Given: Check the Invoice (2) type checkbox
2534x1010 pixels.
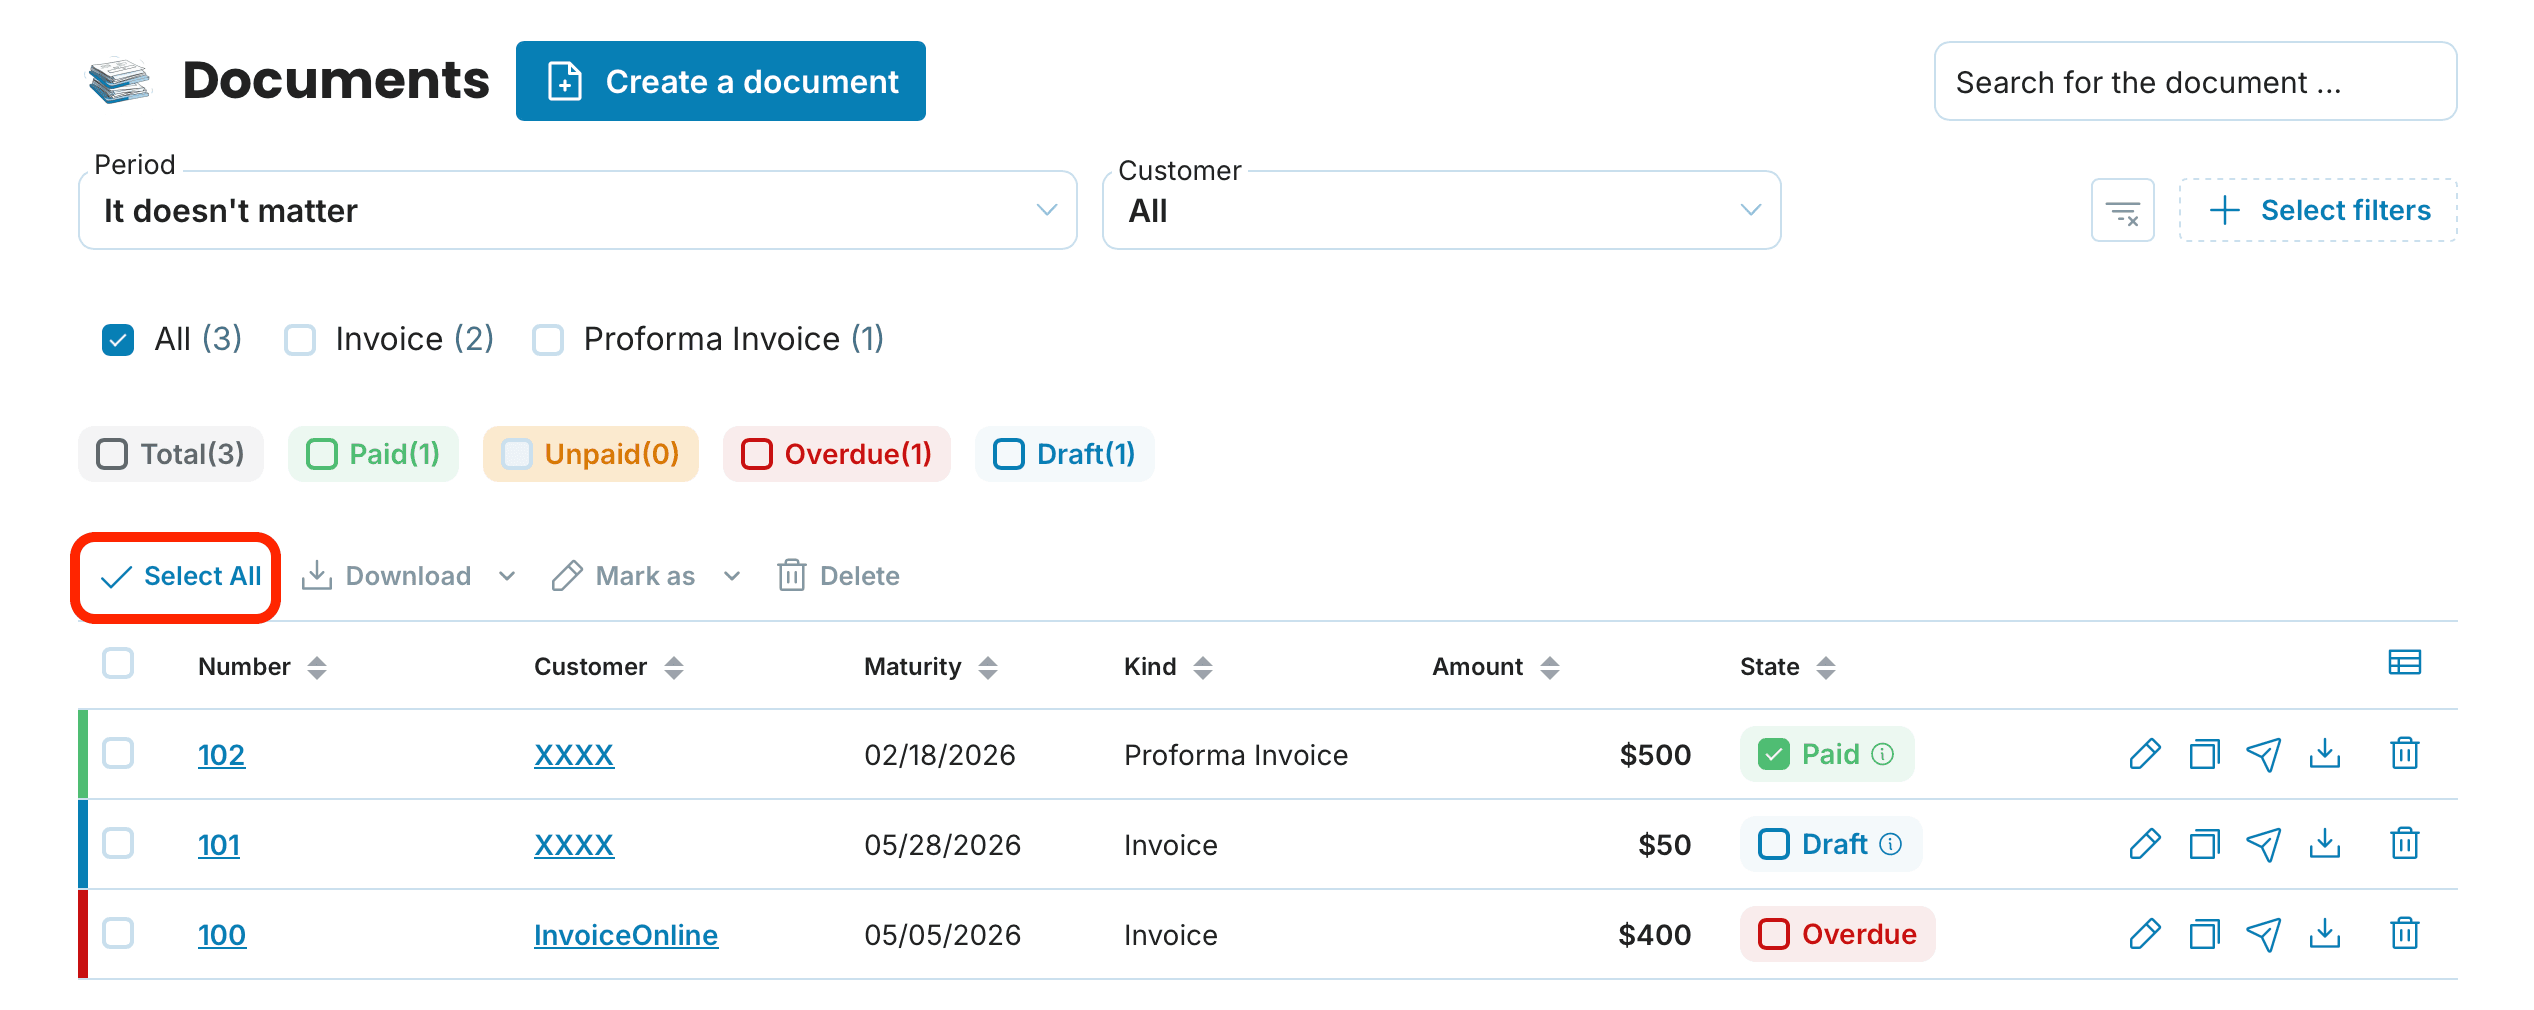Looking at the screenshot, I should (300, 340).
